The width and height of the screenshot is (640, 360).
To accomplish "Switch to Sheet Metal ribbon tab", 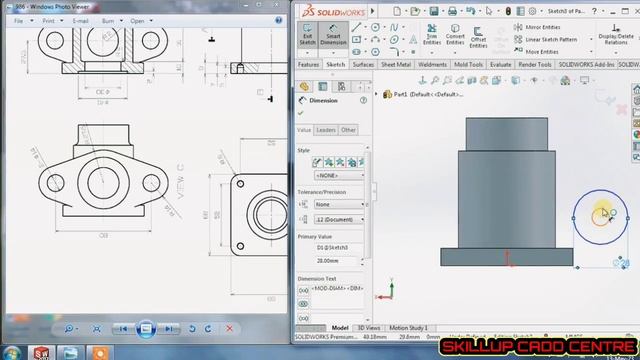I will (396, 64).
